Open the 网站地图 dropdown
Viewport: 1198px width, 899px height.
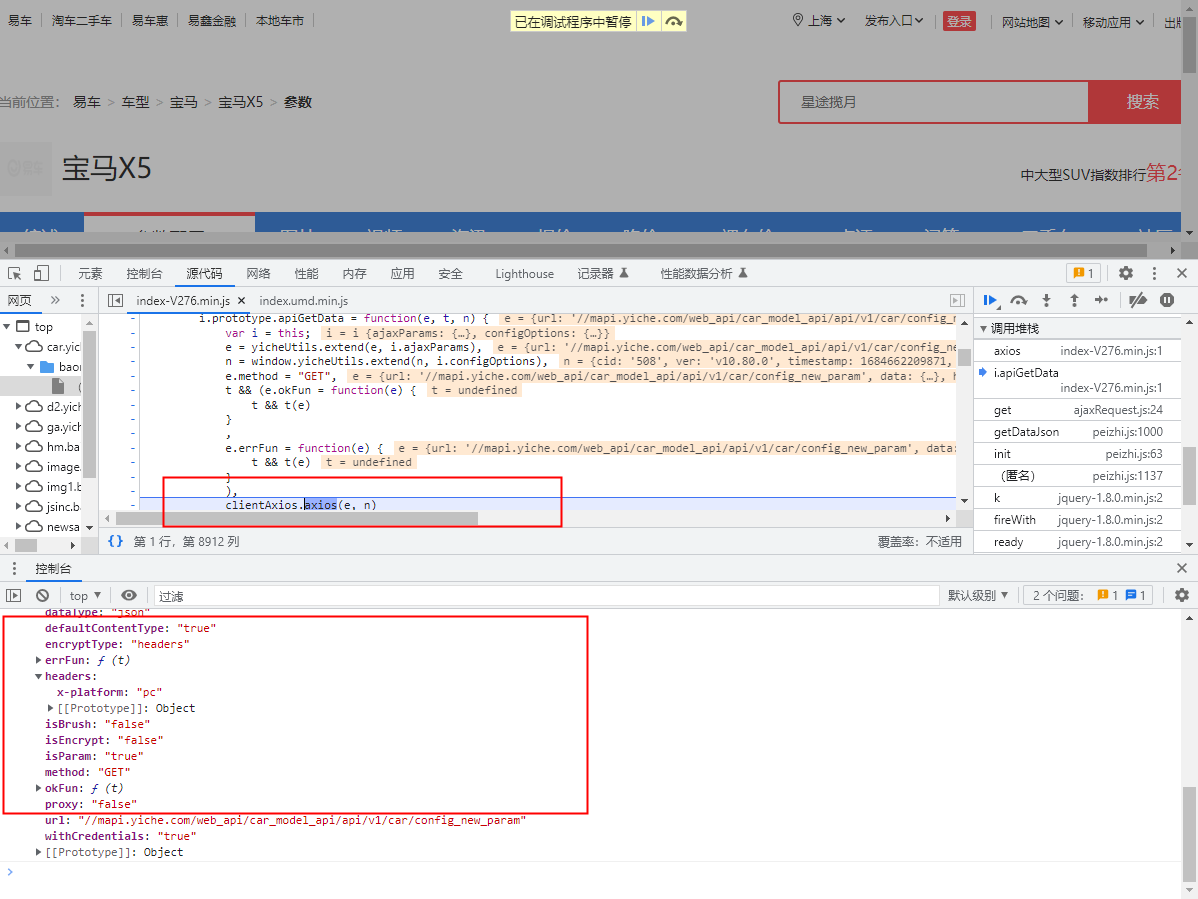coord(1032,22)
